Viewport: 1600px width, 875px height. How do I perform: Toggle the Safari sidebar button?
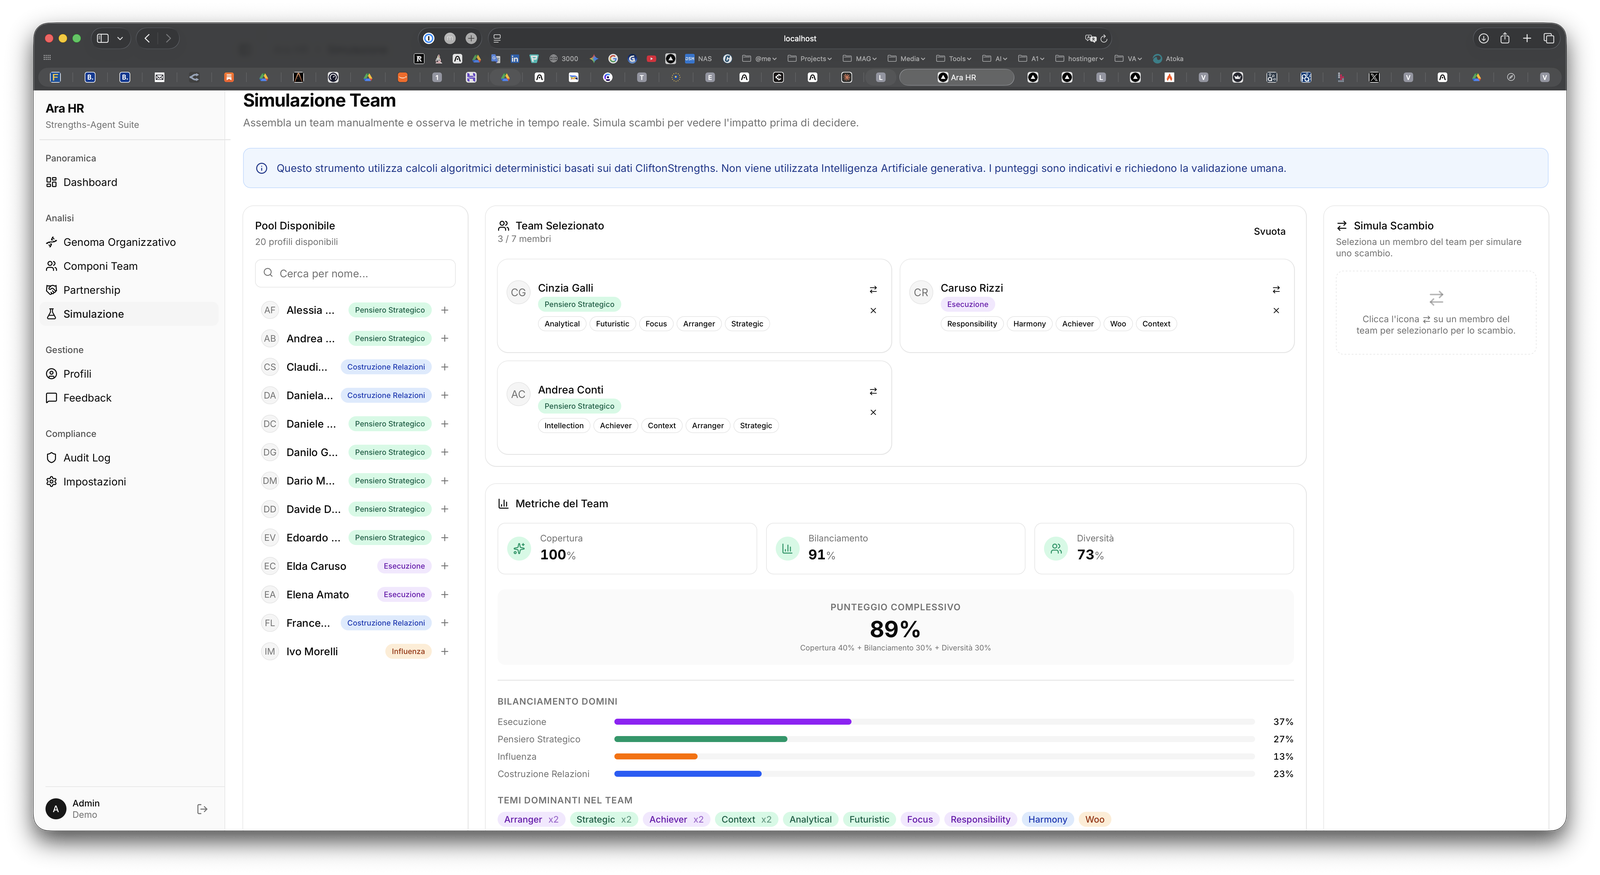click(102, 38)
